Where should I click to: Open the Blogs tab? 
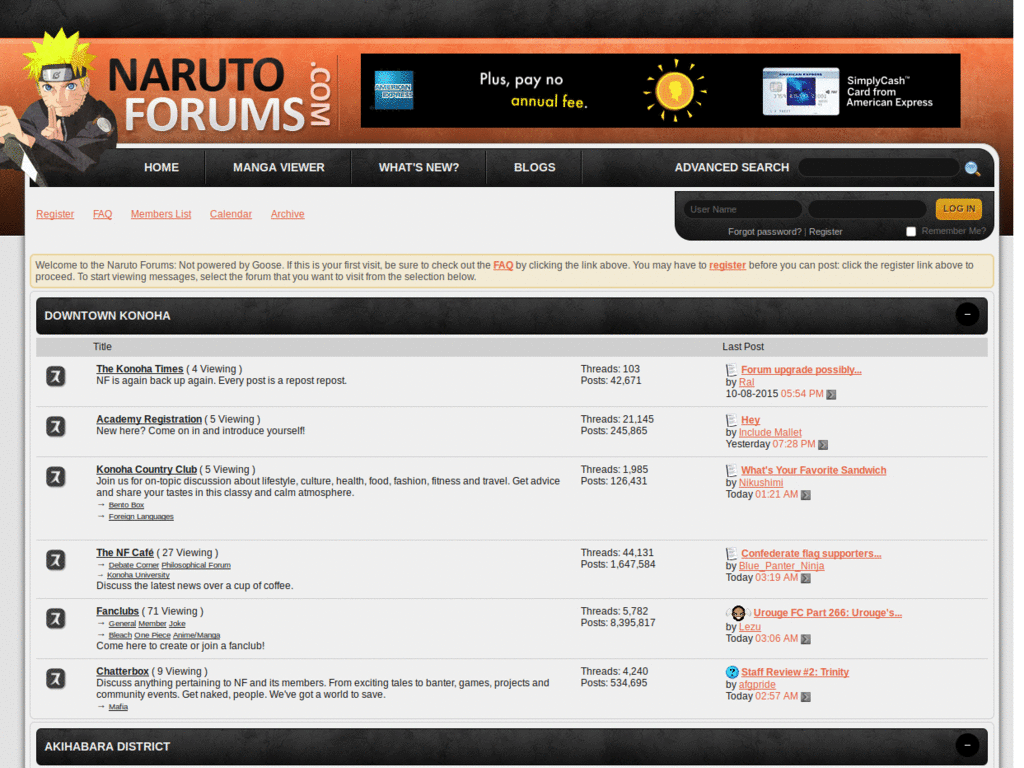pyautogui.click(x=534, y=168)
